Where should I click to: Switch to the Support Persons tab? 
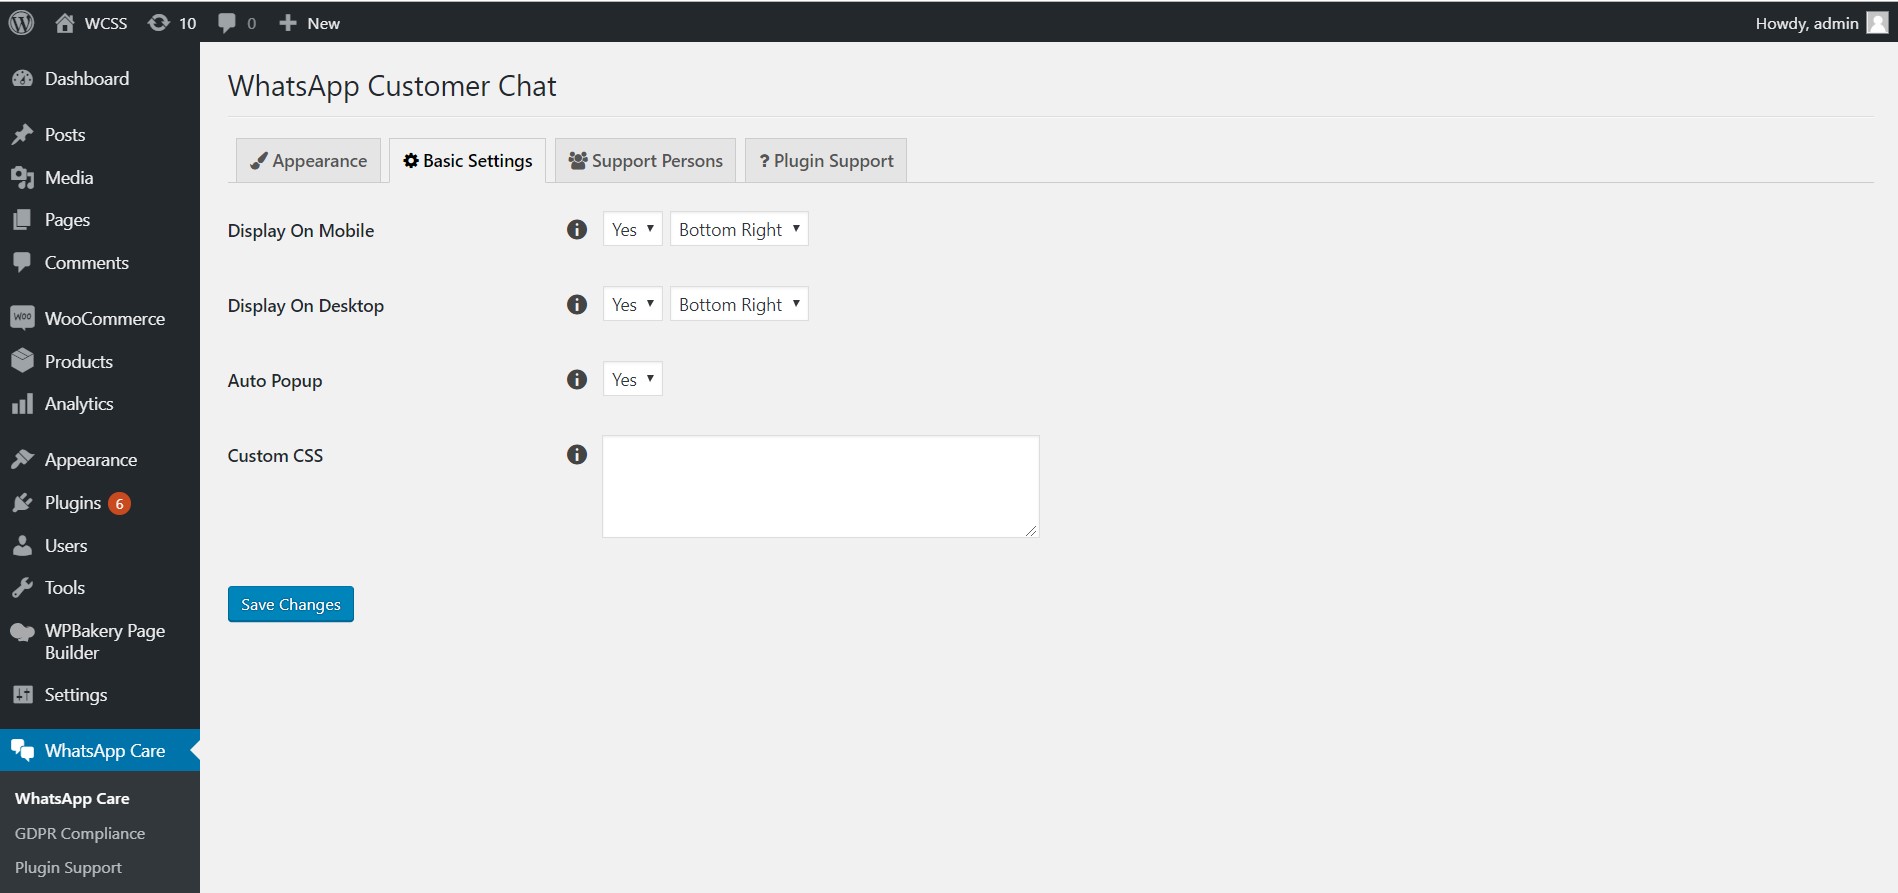click(x=645, y=161)
